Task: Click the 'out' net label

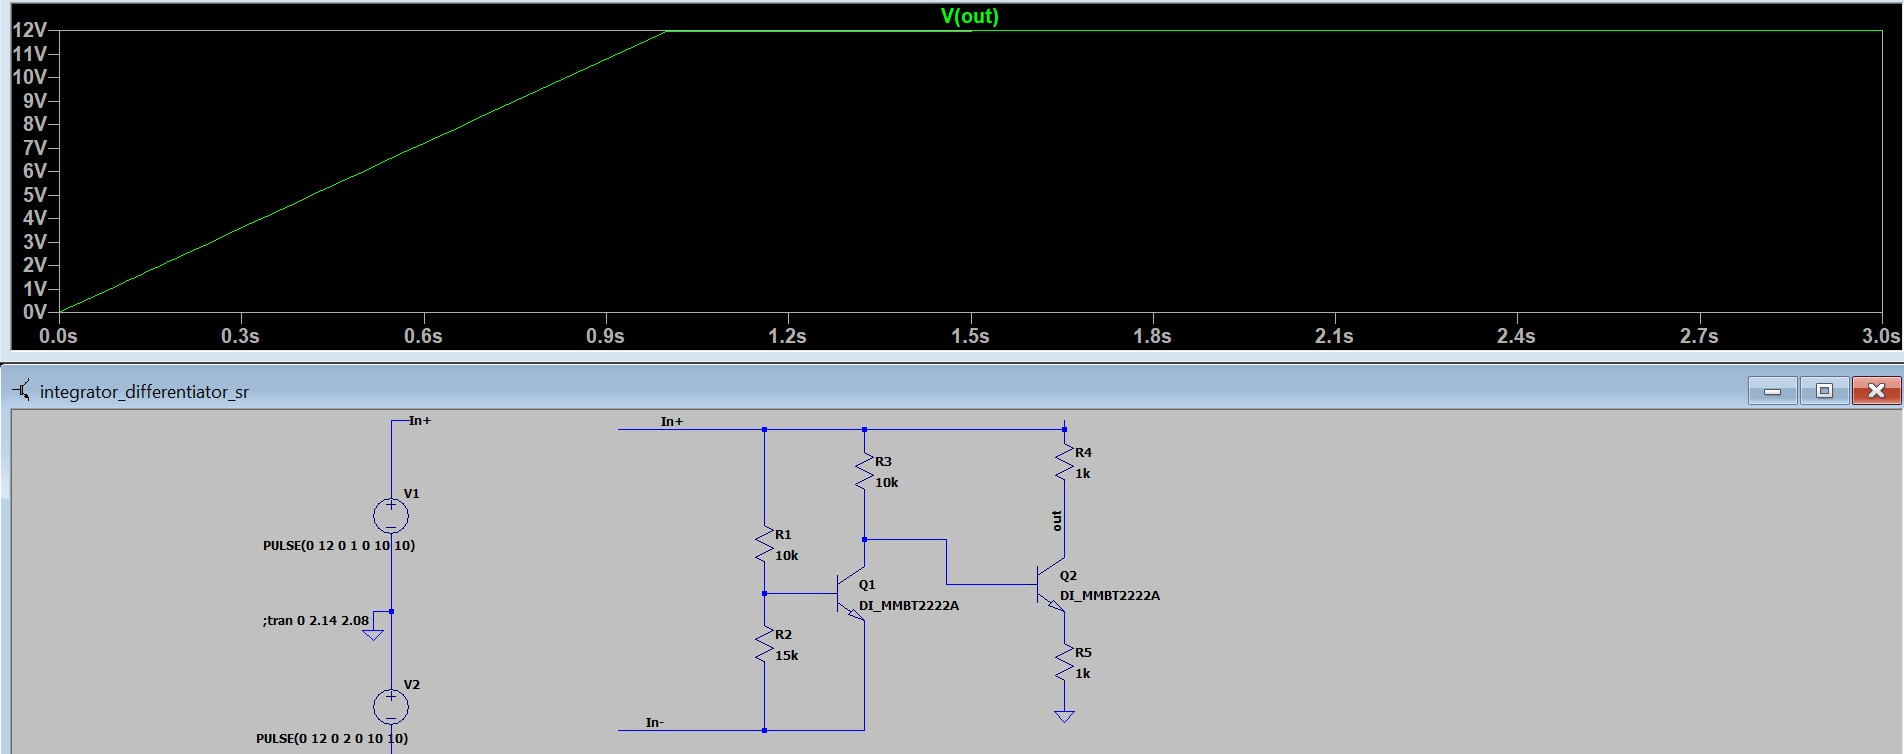Action: pyautogui.click(x=1057, y=520)
